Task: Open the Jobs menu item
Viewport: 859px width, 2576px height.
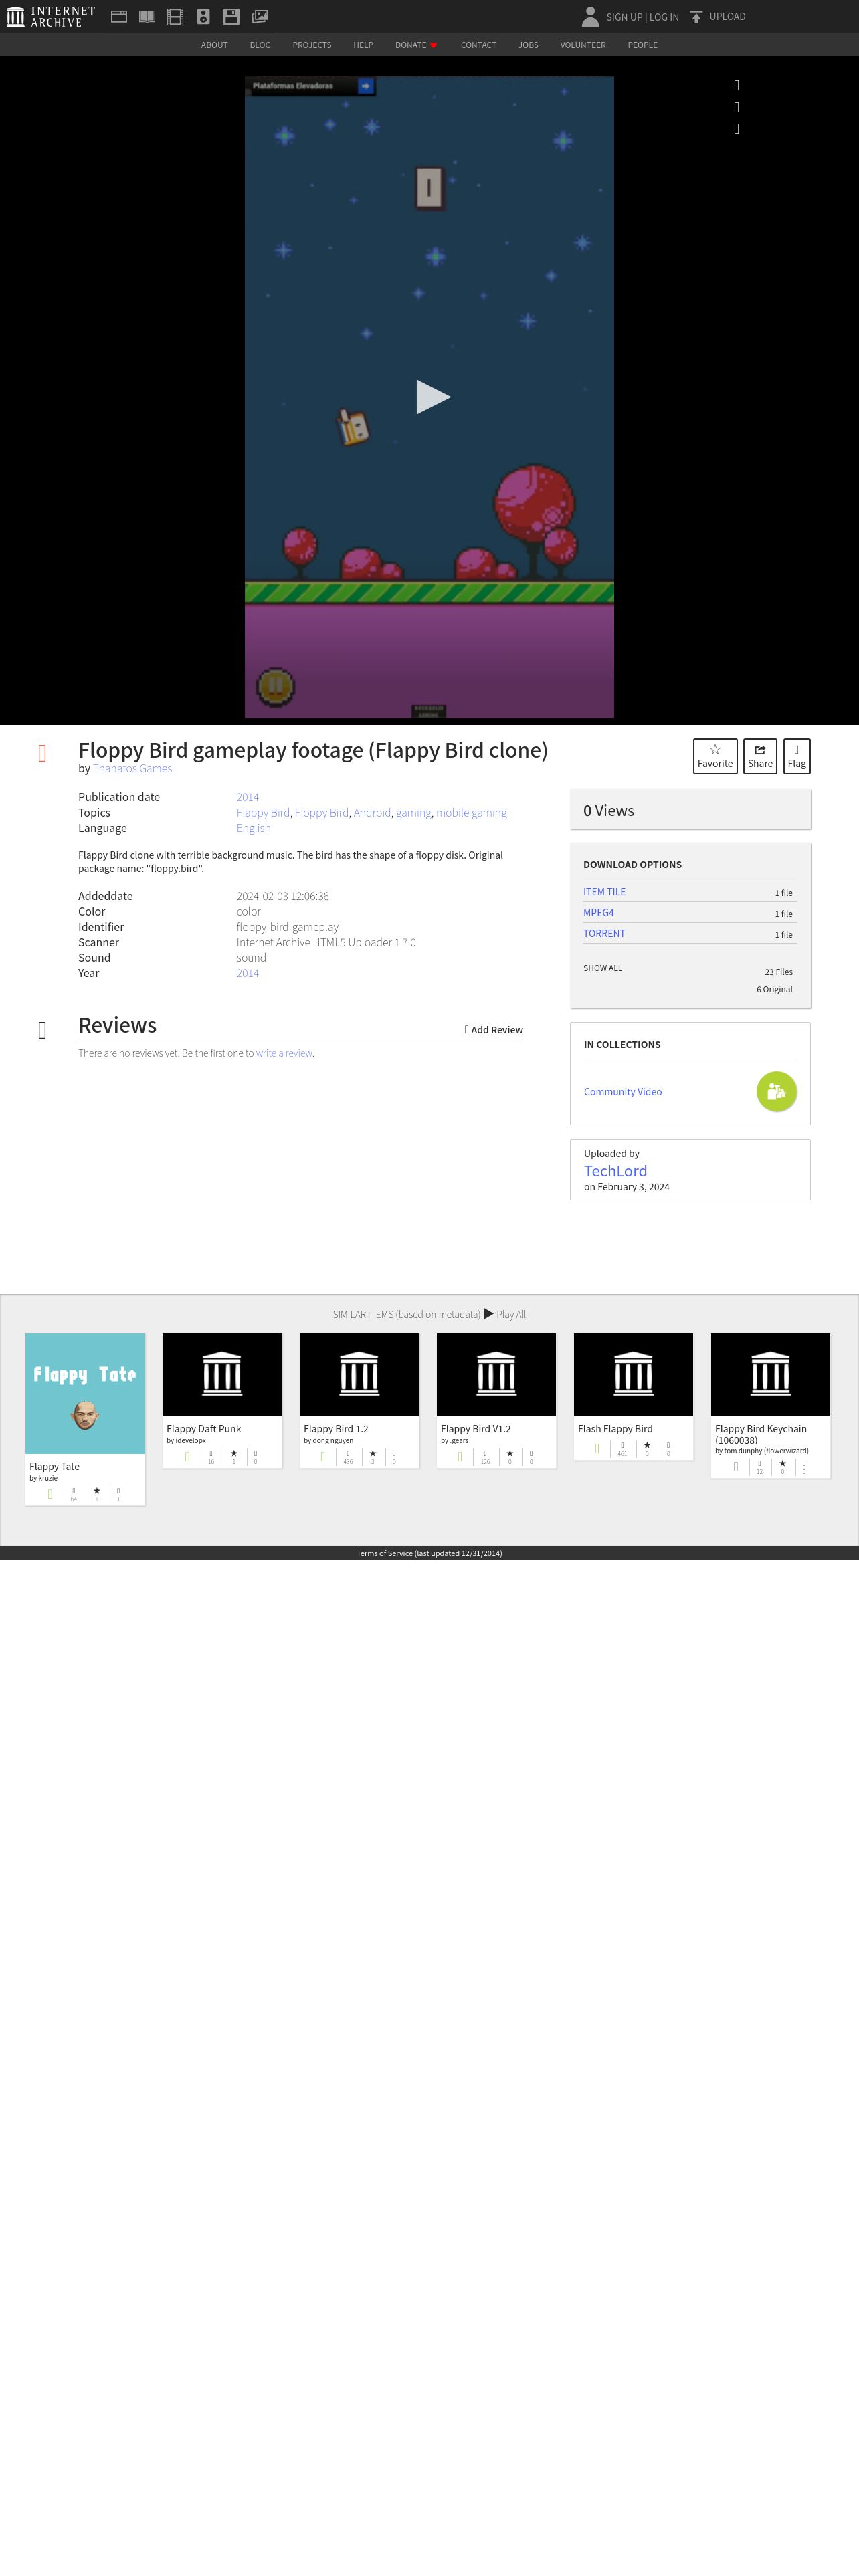Action: pos(528,45)
